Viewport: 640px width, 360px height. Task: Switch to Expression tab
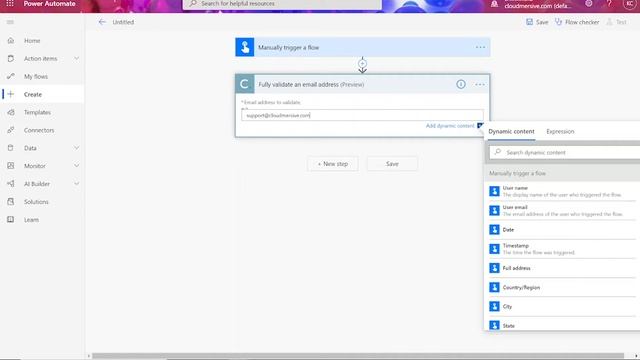560,132
